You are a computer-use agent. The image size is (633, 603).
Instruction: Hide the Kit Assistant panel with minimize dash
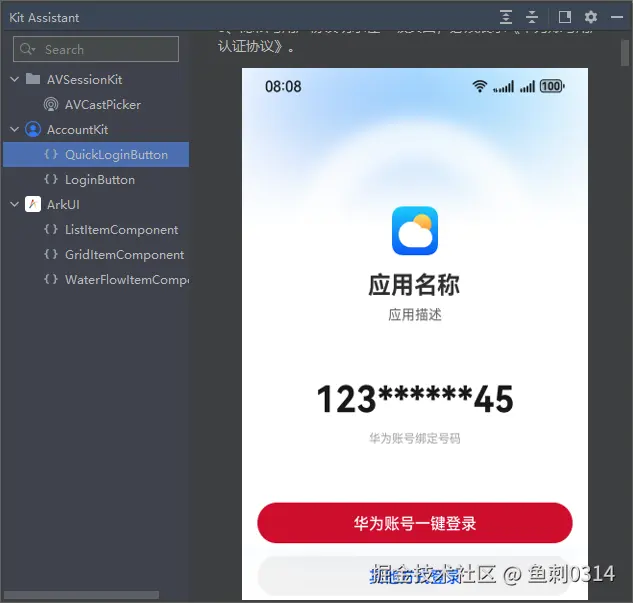[616, 17]
